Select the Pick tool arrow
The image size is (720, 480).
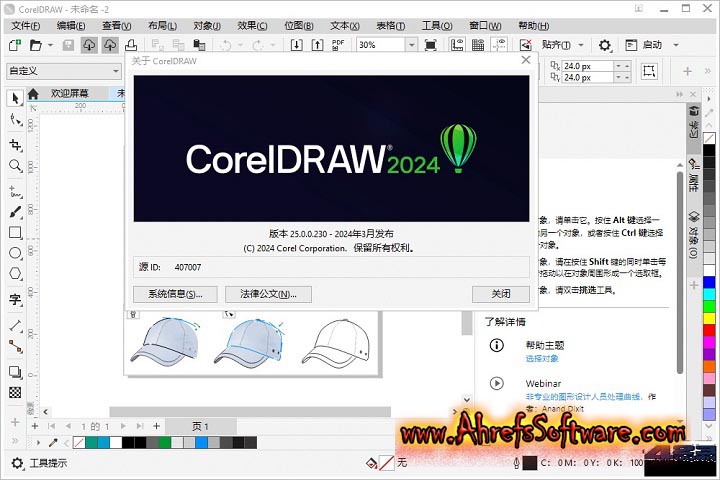click(15, 98)
